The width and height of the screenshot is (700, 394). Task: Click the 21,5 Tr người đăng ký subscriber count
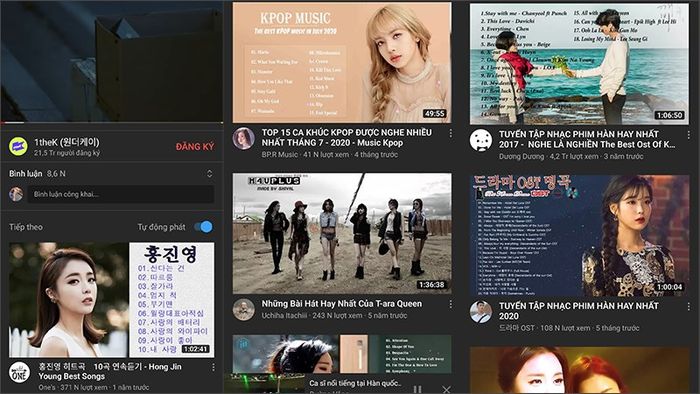(67, 153)
